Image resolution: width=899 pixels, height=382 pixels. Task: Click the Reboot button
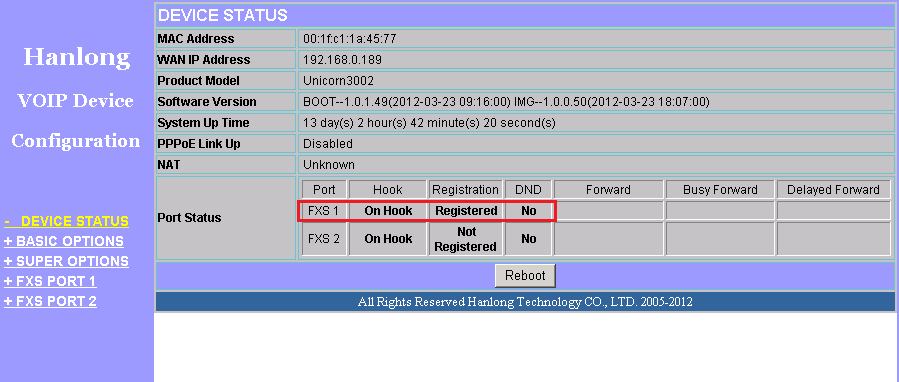525,275
